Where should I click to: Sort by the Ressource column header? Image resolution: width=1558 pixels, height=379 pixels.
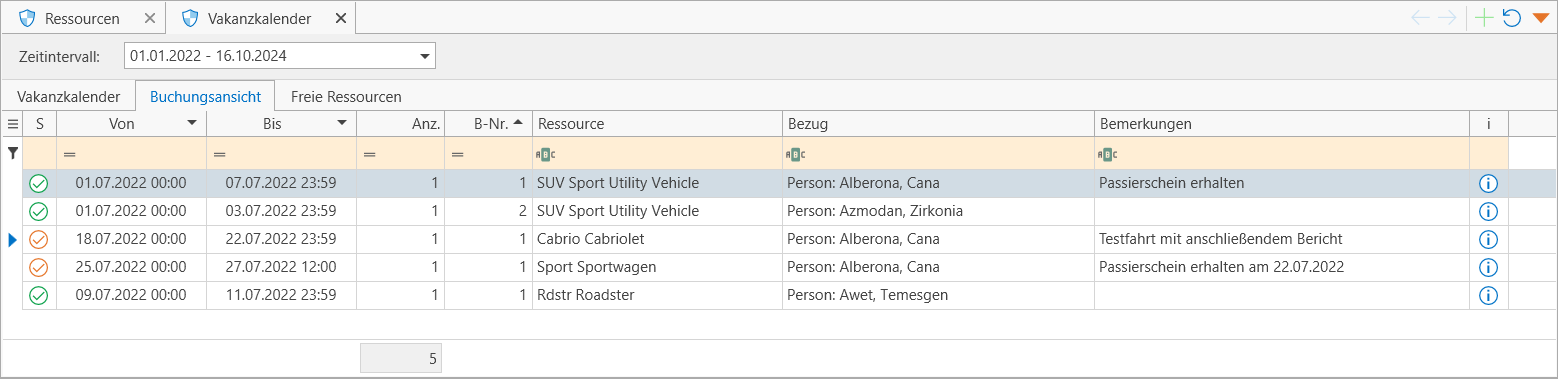click(x=657, y=124)
